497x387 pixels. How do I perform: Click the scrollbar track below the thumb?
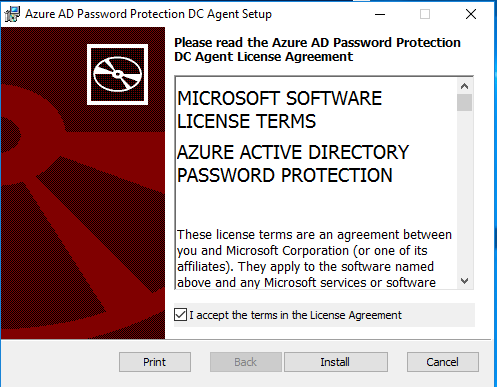[x=464, y=192]
